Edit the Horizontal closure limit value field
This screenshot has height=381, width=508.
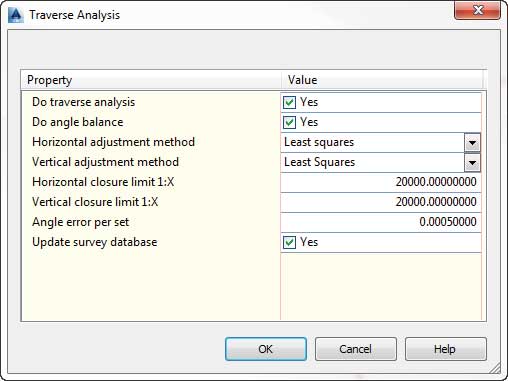point(381,182)
